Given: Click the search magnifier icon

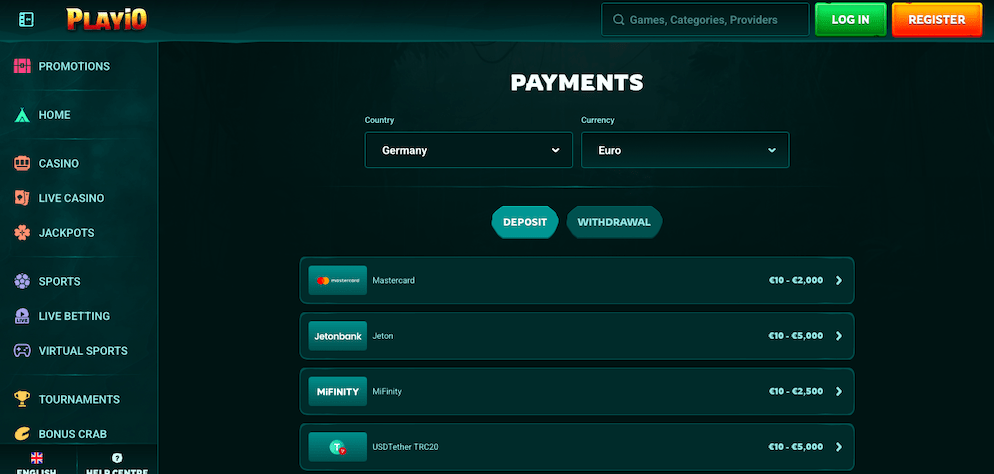Looking at the screenshot, I should pos(619,20).
